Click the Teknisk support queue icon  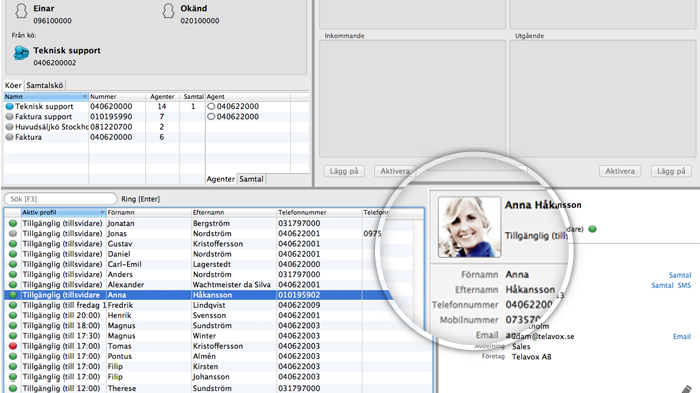21,53
